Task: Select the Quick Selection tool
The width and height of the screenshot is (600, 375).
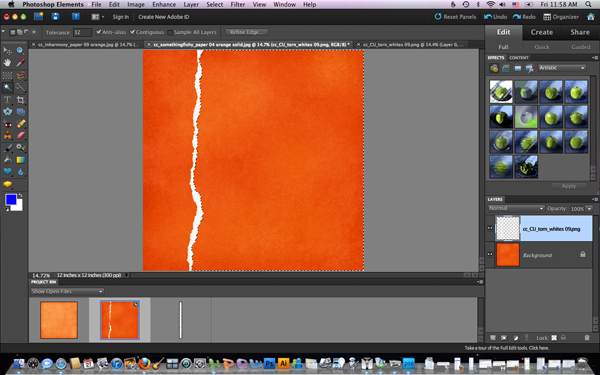Action: (x=20, y=88)
